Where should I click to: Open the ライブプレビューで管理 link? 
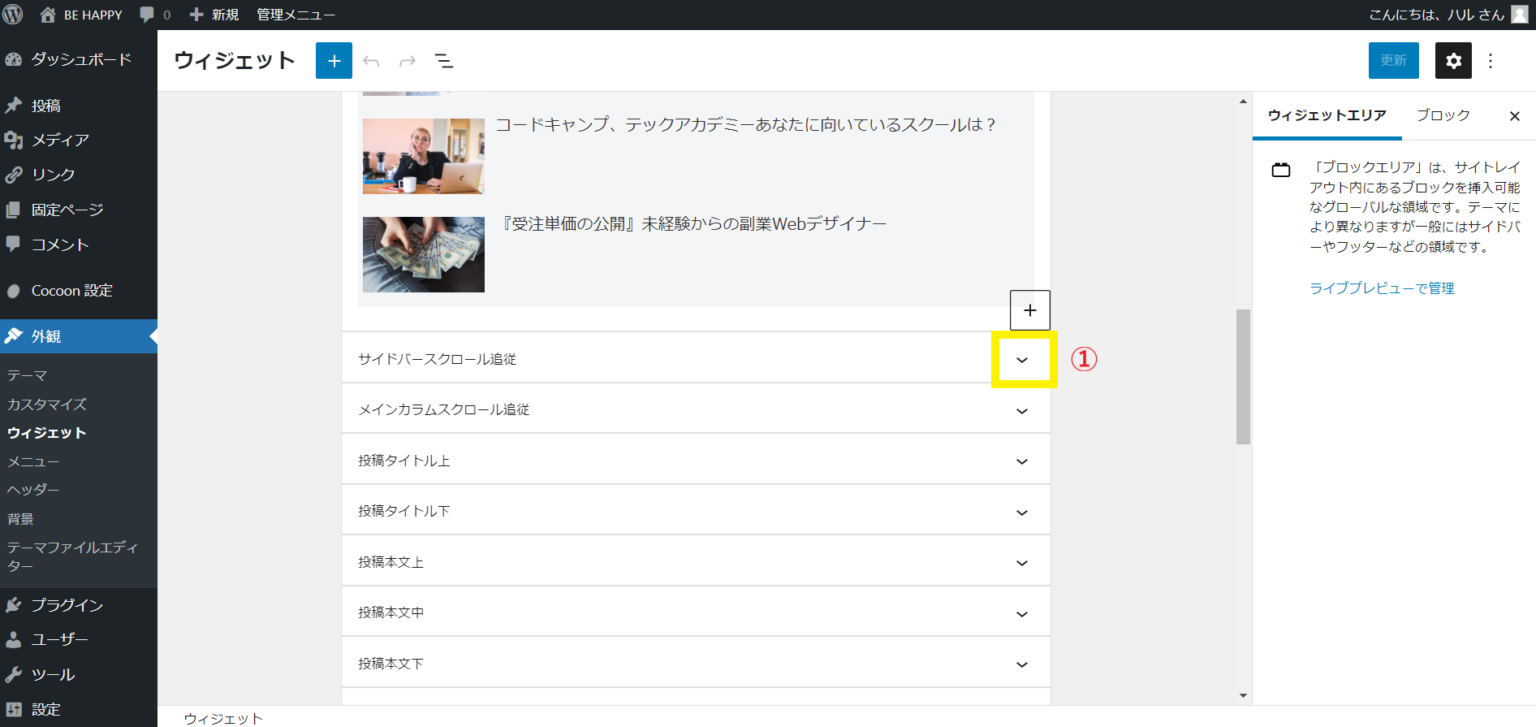pyautogui.click(x=1381, y=288)
